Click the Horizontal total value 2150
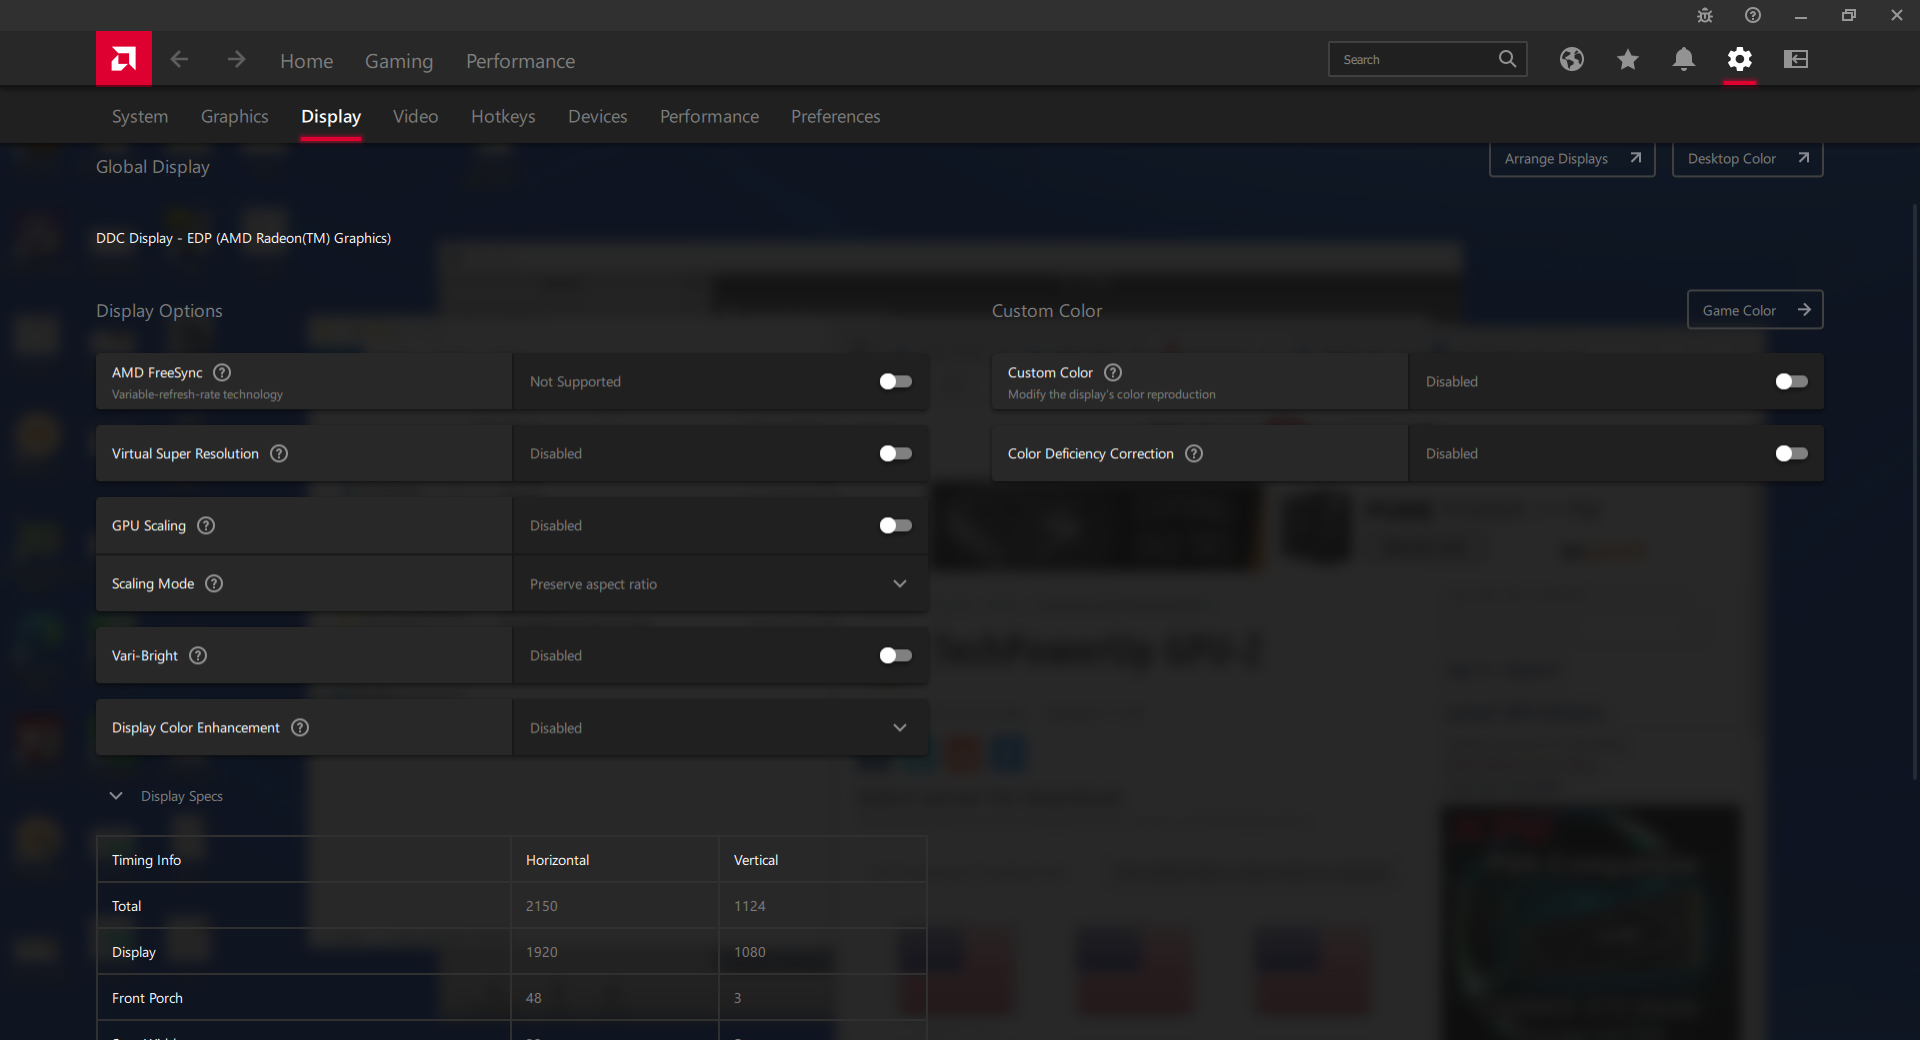 [542, 906]
